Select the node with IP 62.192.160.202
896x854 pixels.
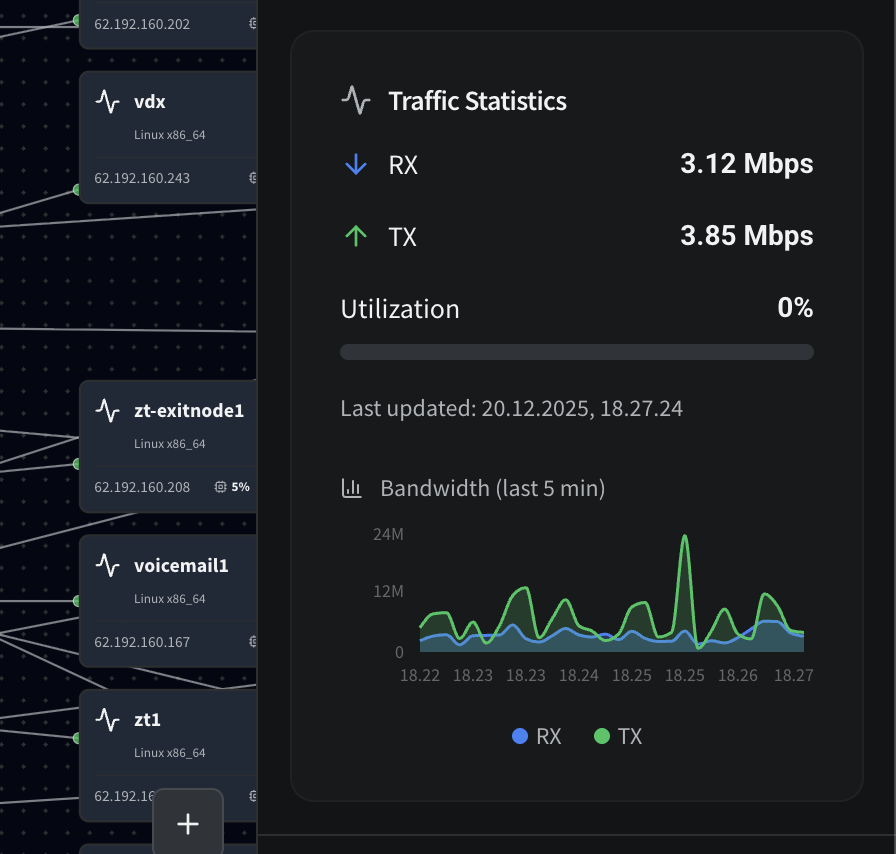tap(142, 24)
